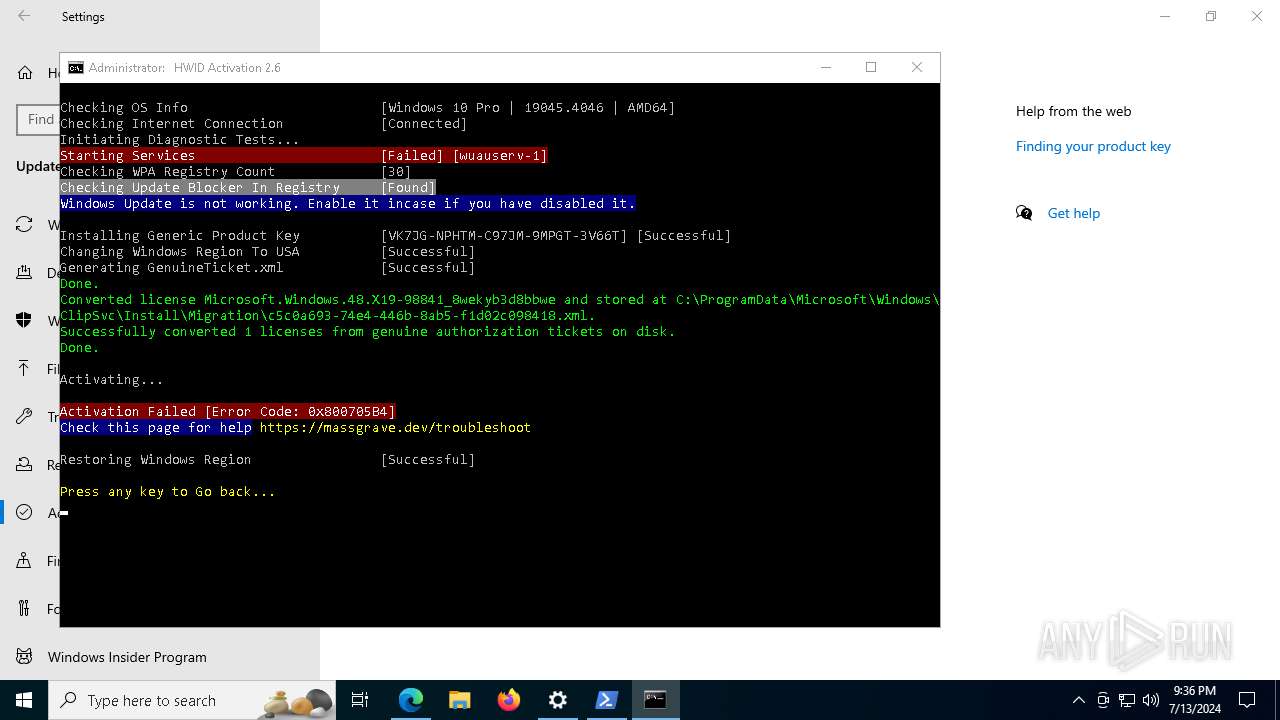Switch to PowerShell in taskbar

coord(606,700)
